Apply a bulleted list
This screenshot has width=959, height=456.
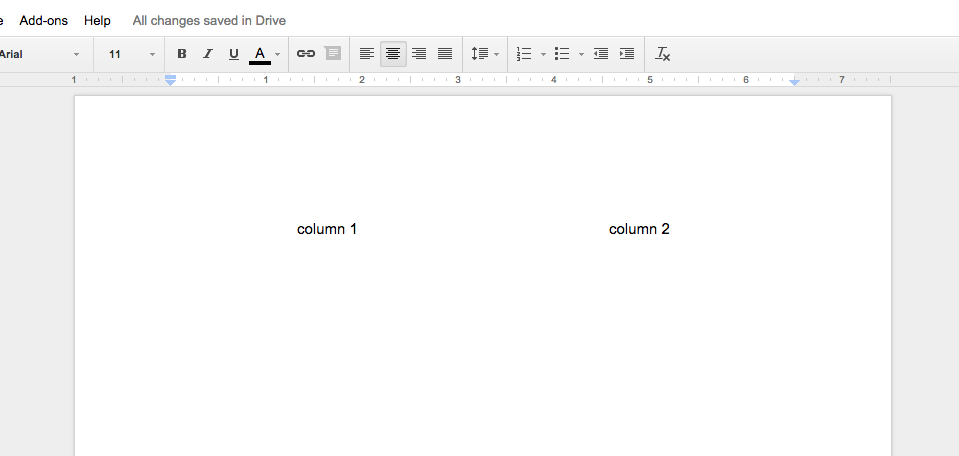562,54
